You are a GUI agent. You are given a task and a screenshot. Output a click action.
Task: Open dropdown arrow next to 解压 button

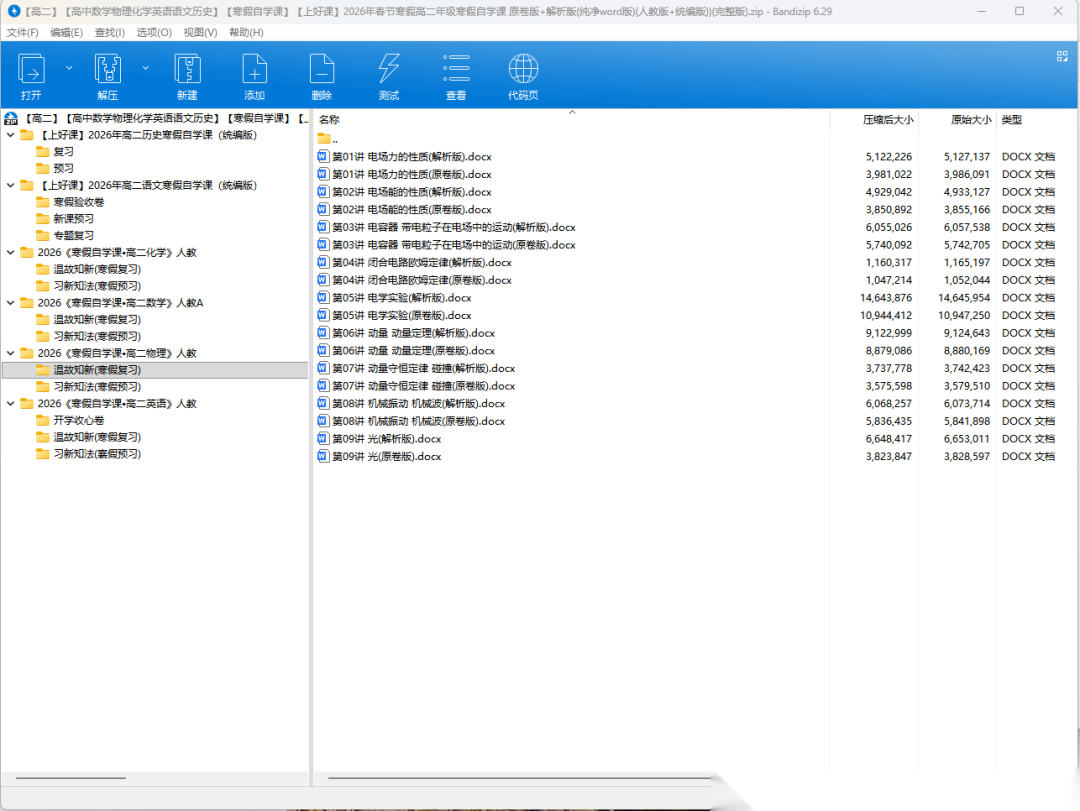pyautogui.click(x=146, y=68)
